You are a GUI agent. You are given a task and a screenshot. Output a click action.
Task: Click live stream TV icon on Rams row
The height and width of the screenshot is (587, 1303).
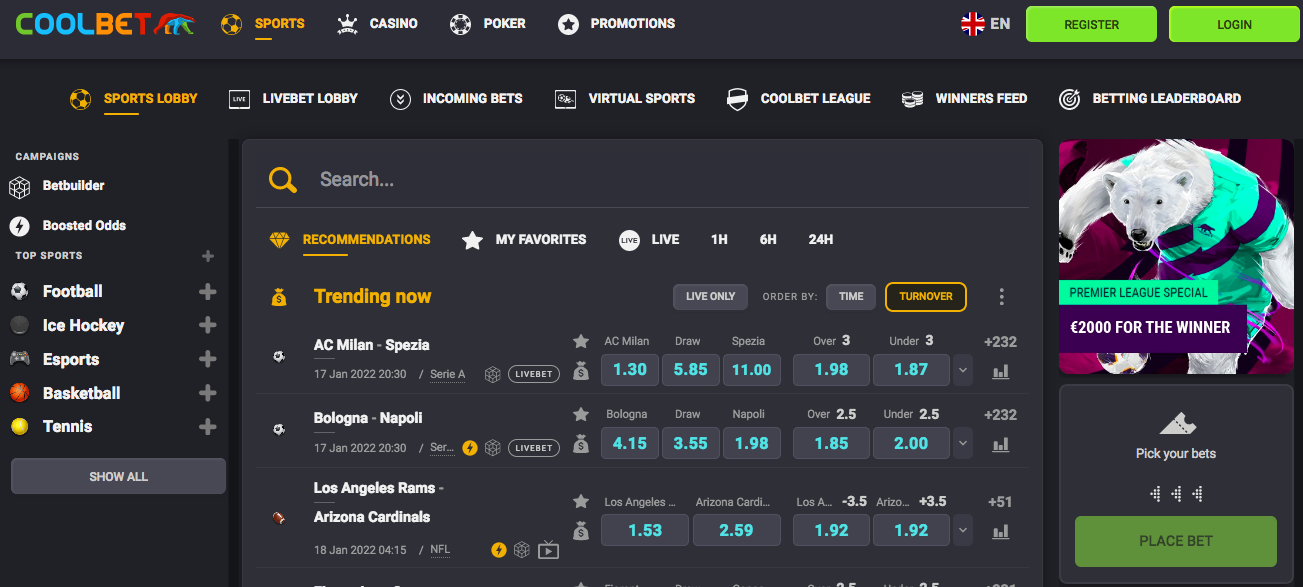[548, 549]
